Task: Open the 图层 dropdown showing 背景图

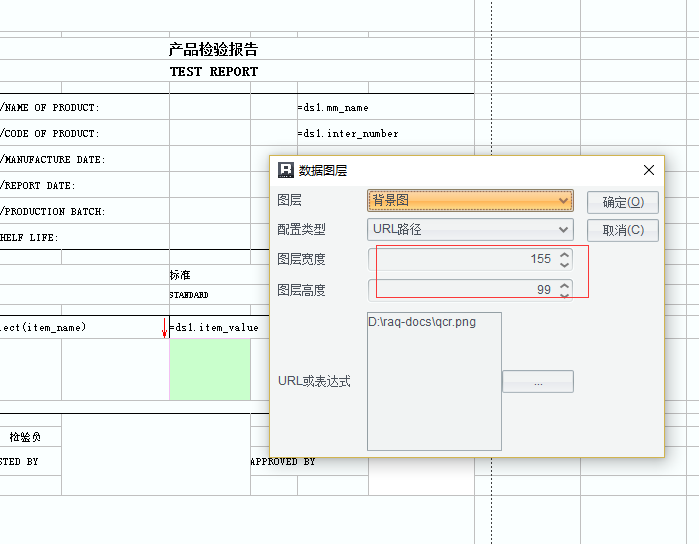Action: tap(470, 201)
